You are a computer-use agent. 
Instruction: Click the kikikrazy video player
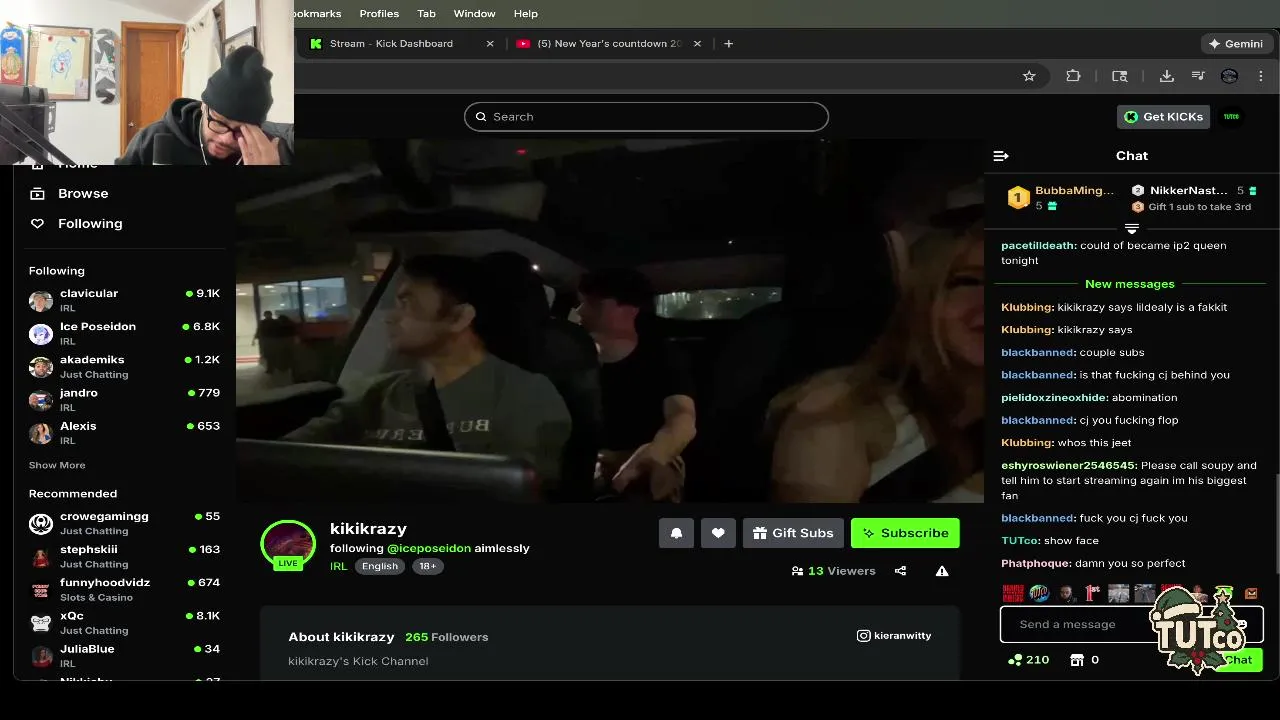[610, 320]
